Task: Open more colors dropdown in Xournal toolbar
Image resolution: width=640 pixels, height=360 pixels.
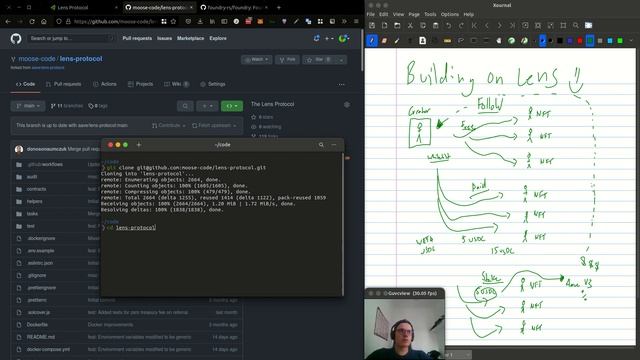Action: (631, 40)
